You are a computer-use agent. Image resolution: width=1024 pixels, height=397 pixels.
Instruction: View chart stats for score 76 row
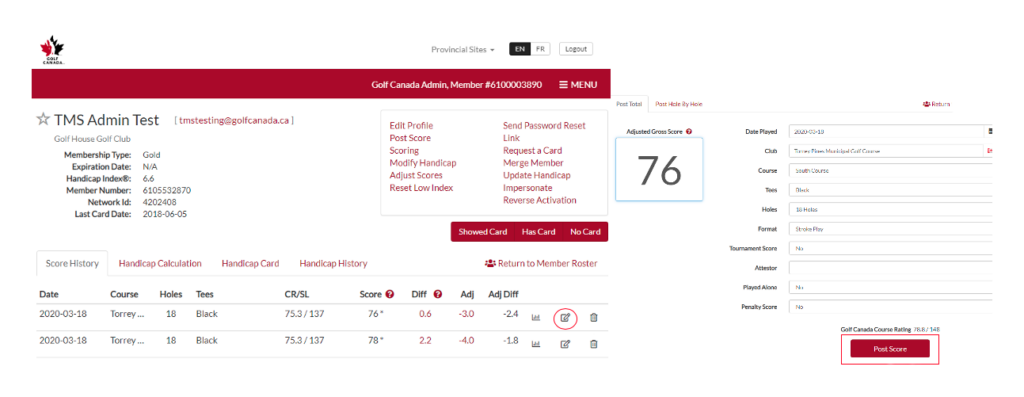(x=536, y=318)
